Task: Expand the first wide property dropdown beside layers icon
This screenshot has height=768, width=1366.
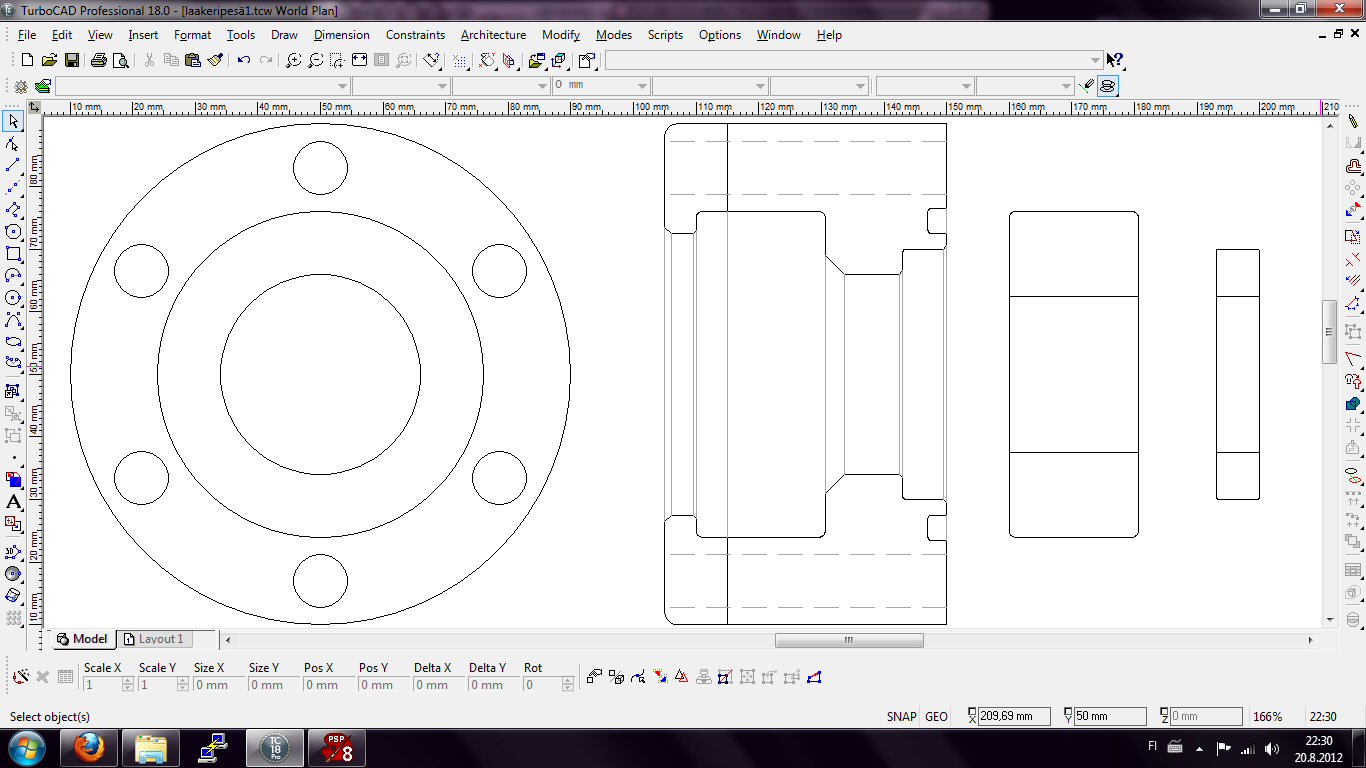Action: [343, 87]
